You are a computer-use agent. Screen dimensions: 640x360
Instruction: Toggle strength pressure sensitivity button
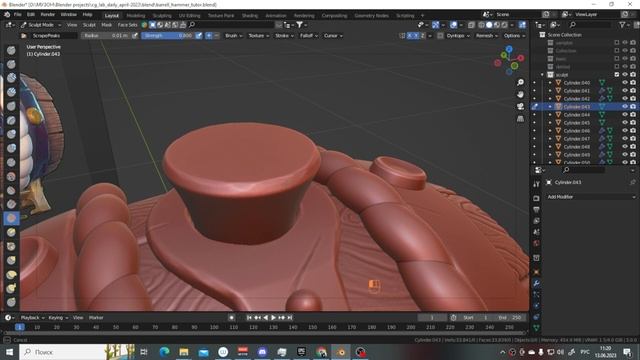tap(198, 36)
